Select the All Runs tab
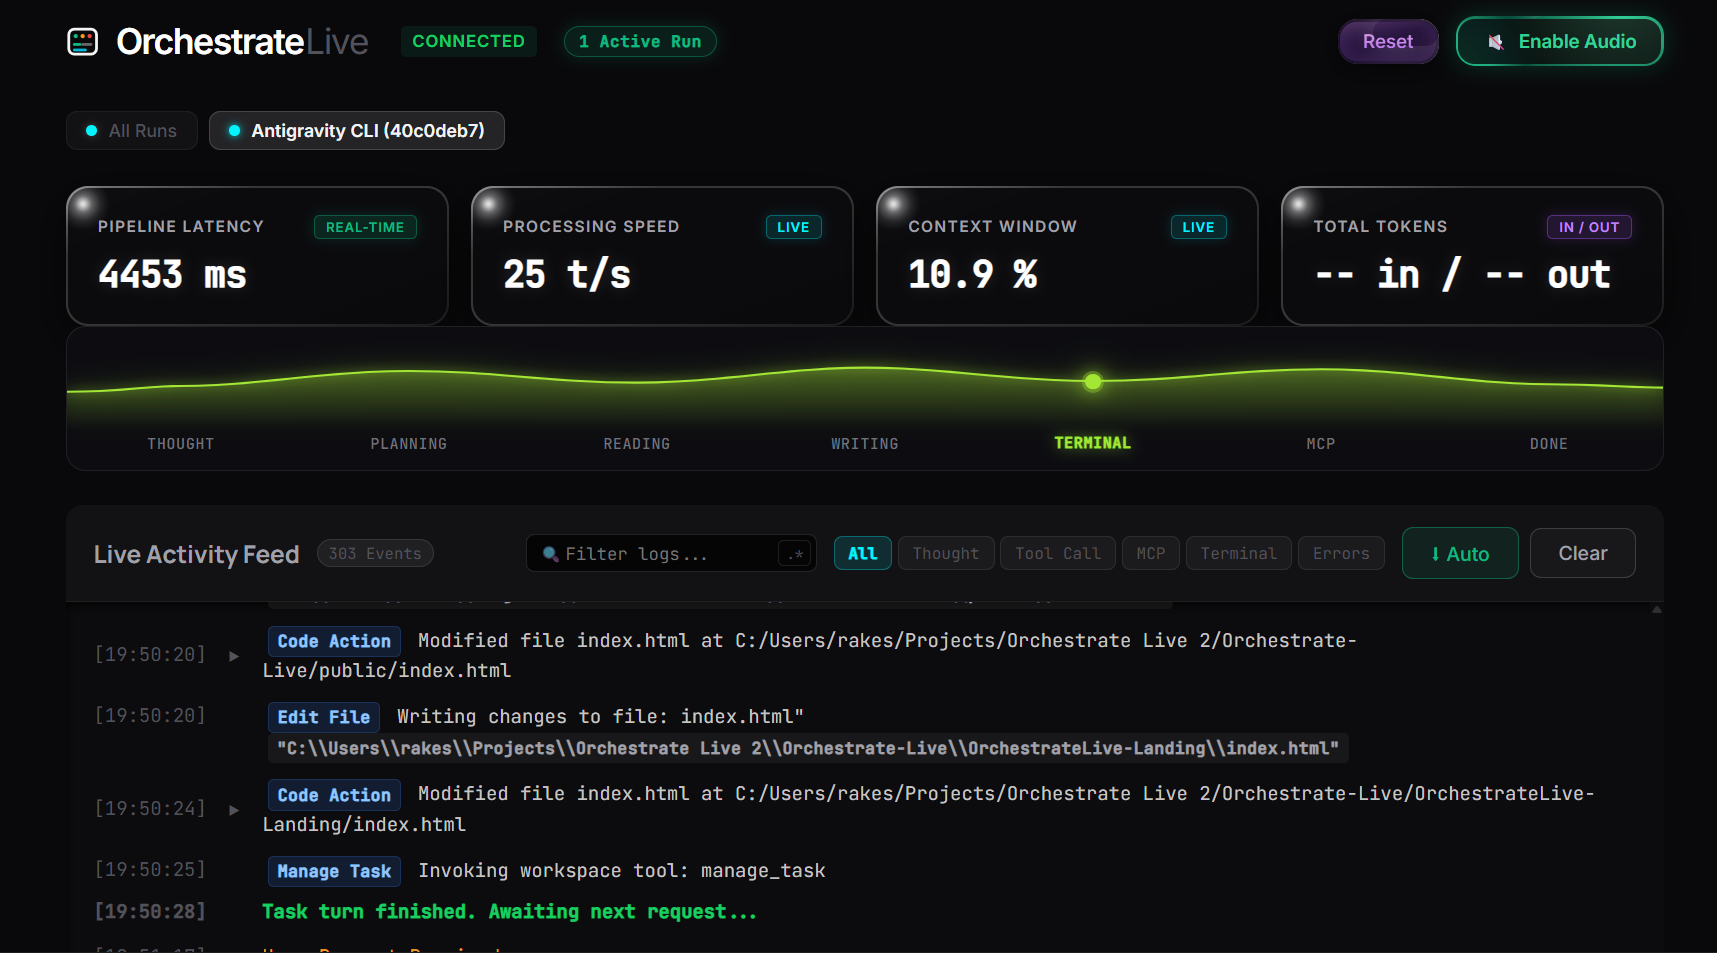Viewport: 1717px width, 953px height. (132, 131)
